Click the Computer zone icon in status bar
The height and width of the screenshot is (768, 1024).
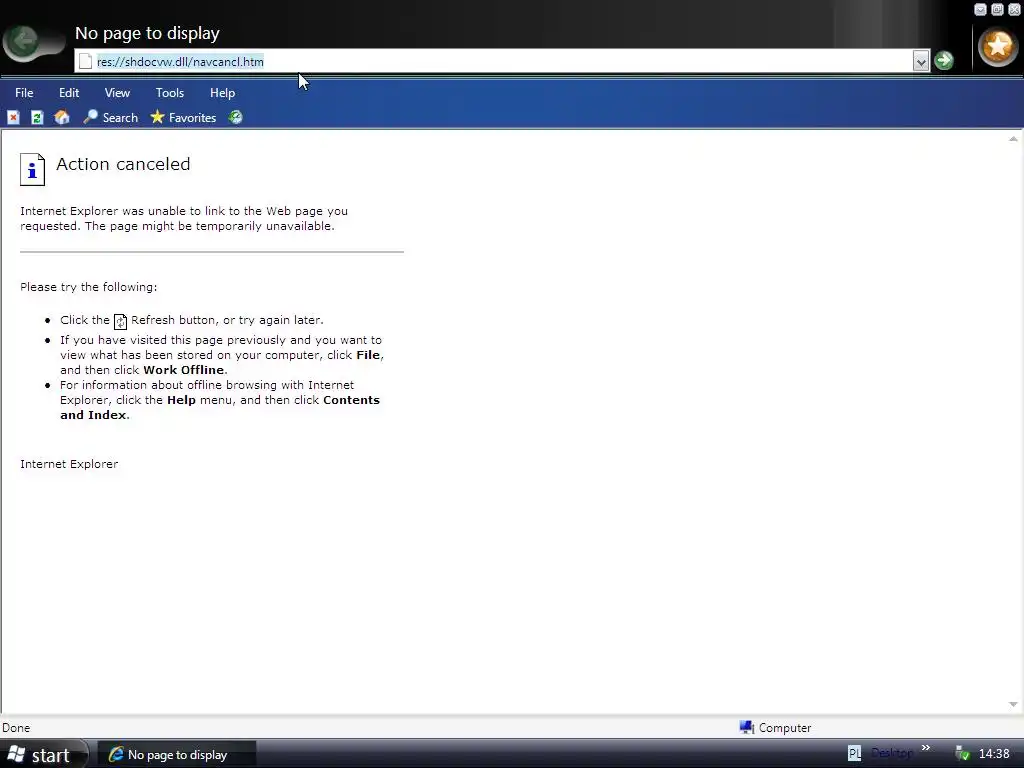pyautogui.click(x=746, y=728)
